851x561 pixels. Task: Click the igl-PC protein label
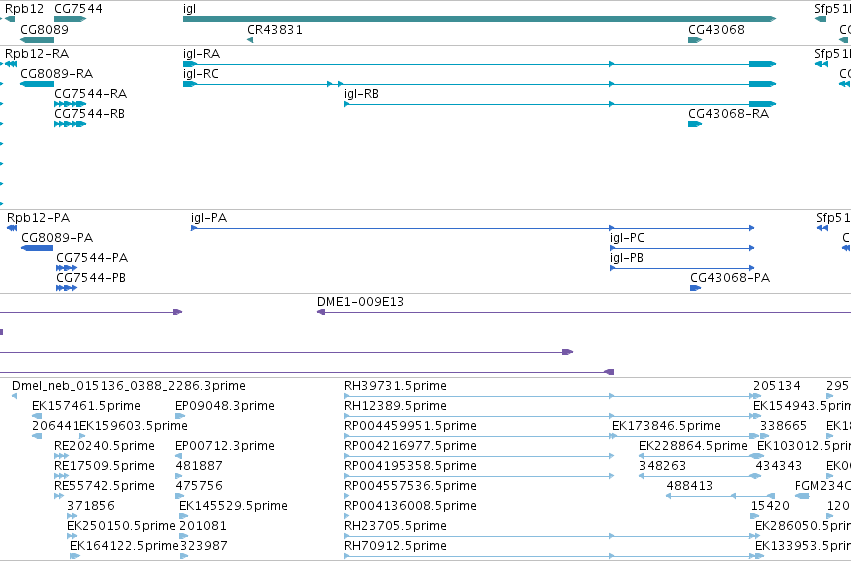click(627, 238)
